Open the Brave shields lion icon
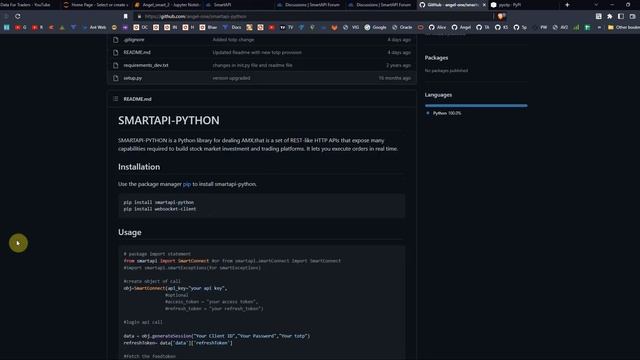Screen dimensions: 640x360 [501, 16]
